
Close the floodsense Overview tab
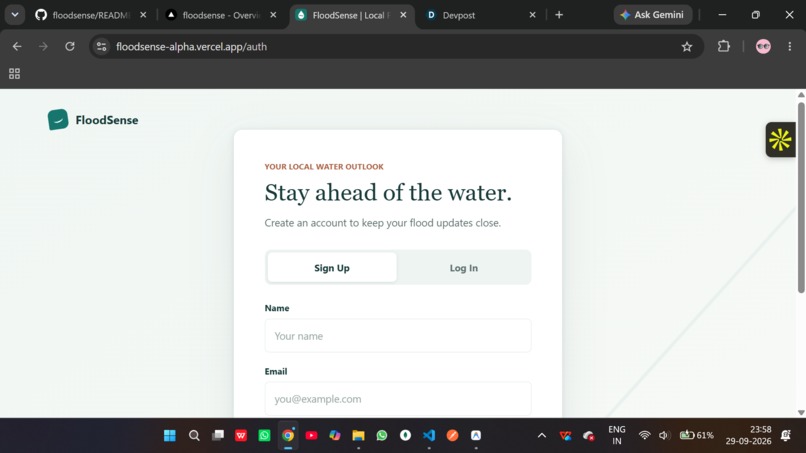[273, 15]
